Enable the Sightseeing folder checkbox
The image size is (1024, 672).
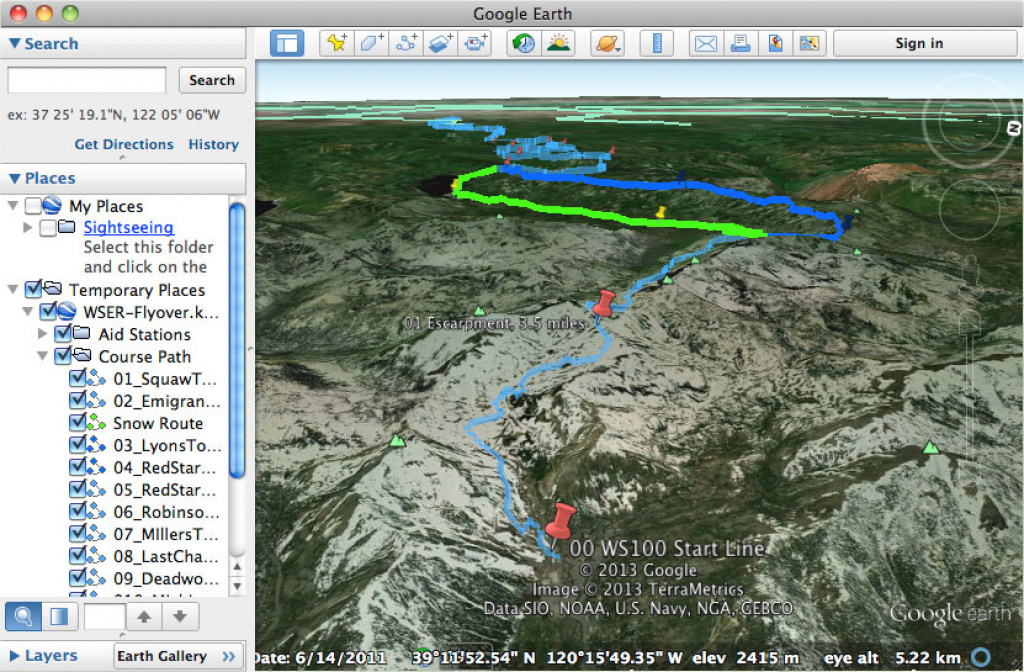pos(48,228)
